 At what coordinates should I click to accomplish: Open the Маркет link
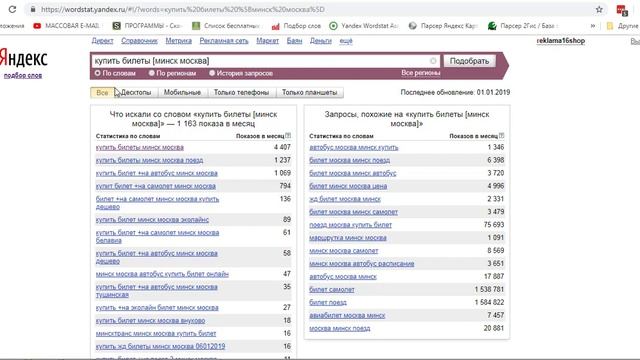point(267,41)
